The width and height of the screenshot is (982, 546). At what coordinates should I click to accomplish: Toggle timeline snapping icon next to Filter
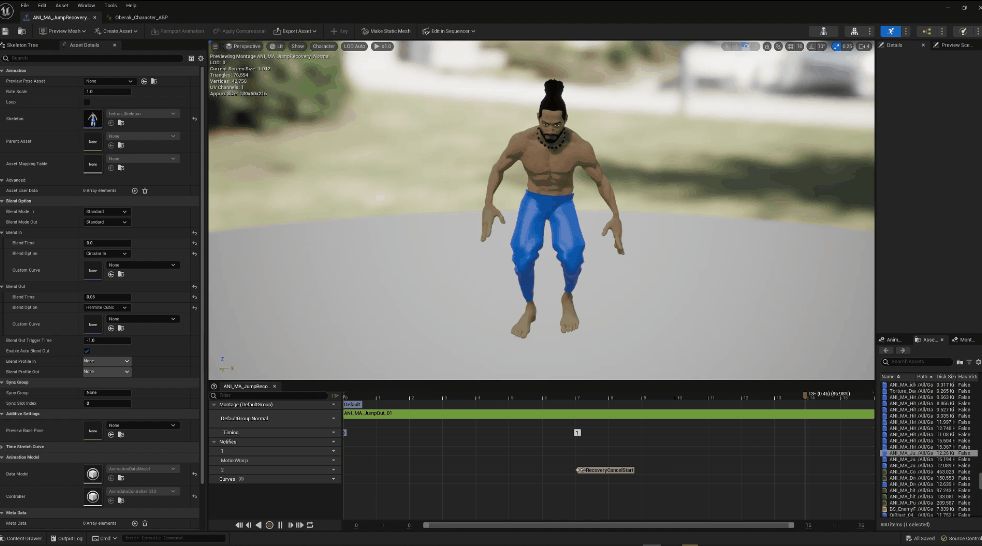(x=334, y=396)
